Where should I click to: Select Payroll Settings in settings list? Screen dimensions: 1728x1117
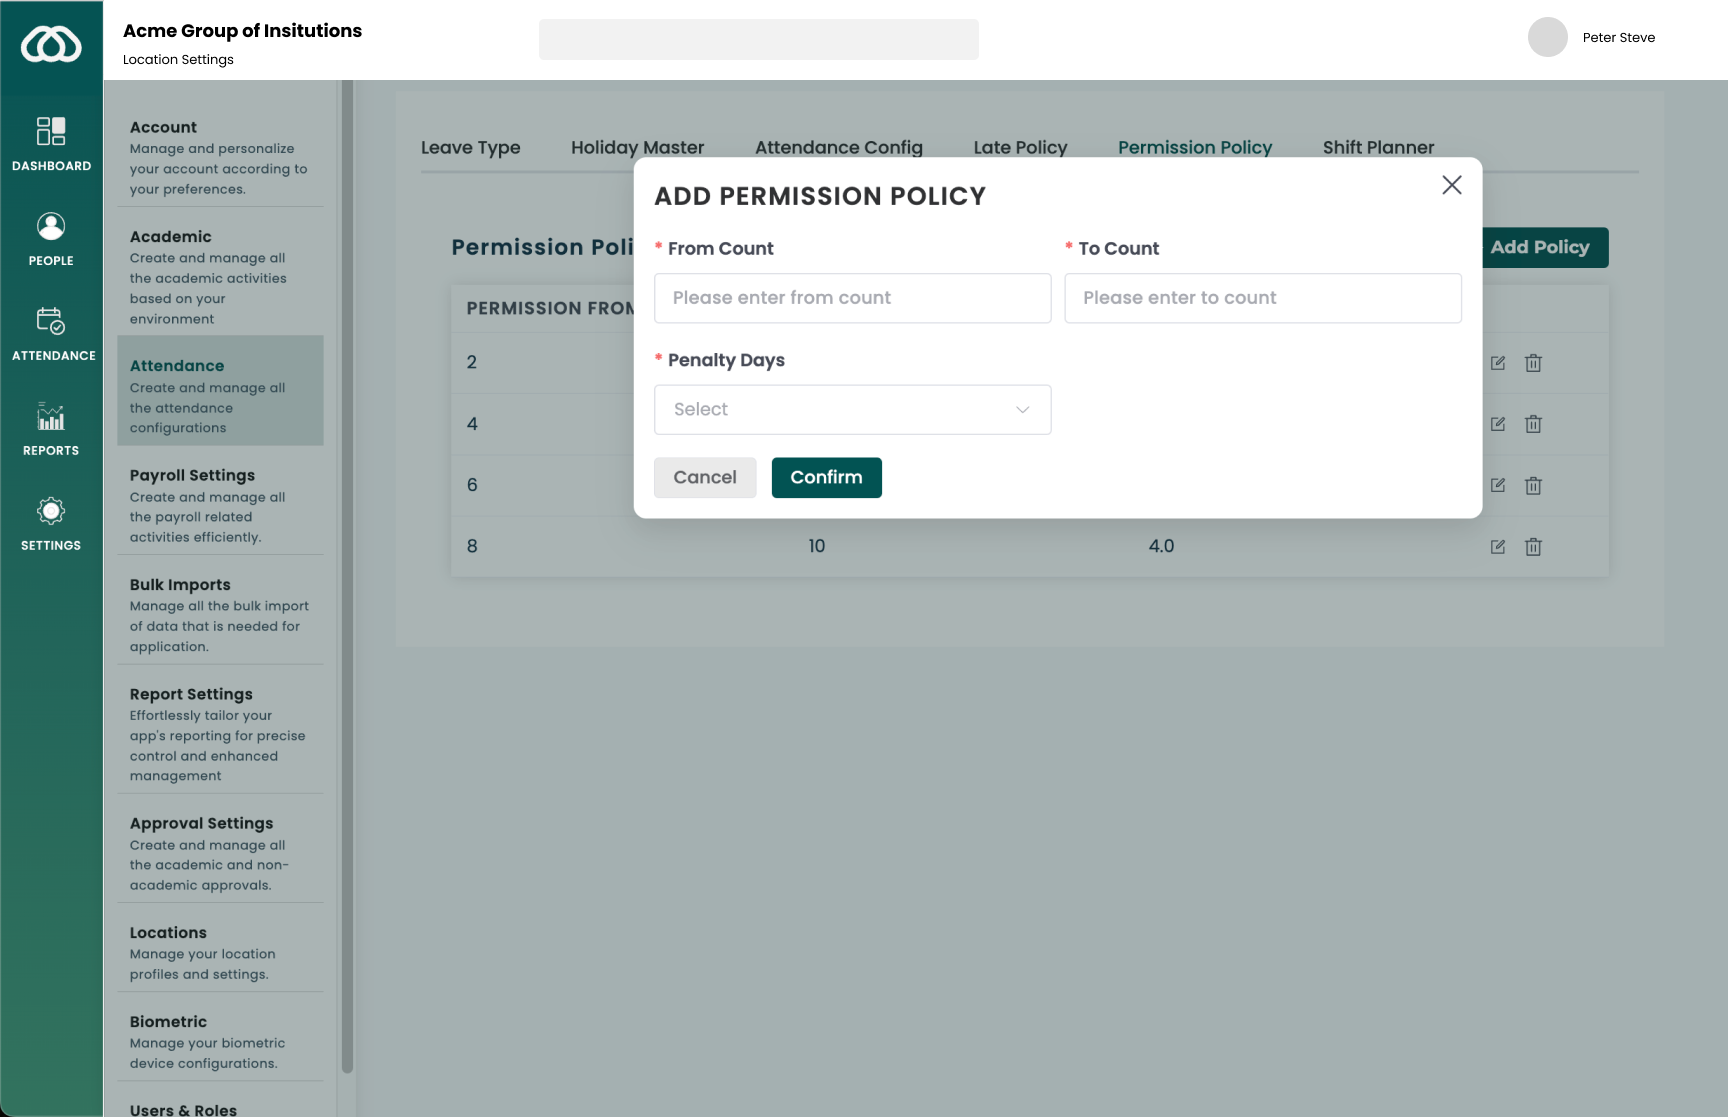pos(192,476)
